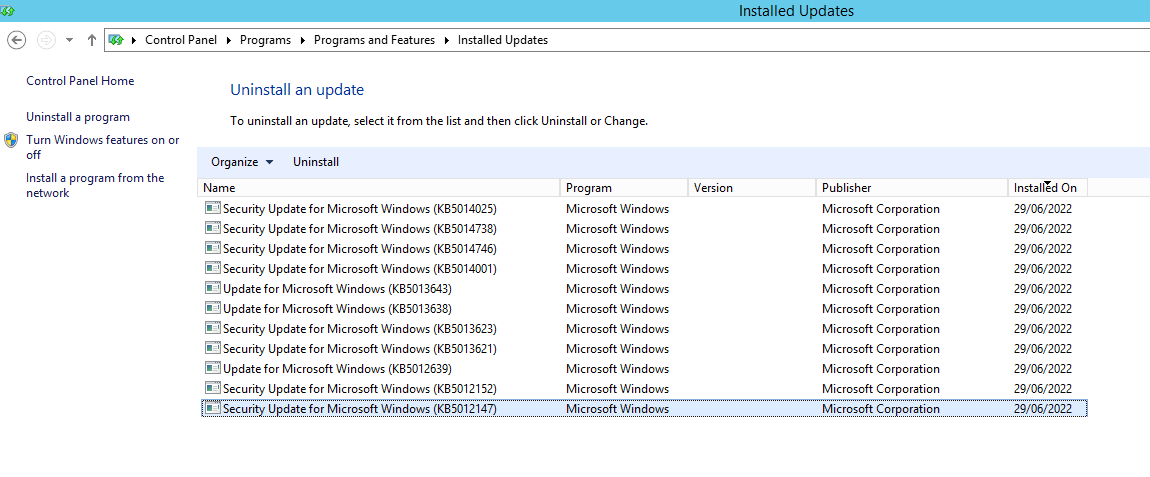Open the recent locations dropdown arrow

(x=69, y=40)
